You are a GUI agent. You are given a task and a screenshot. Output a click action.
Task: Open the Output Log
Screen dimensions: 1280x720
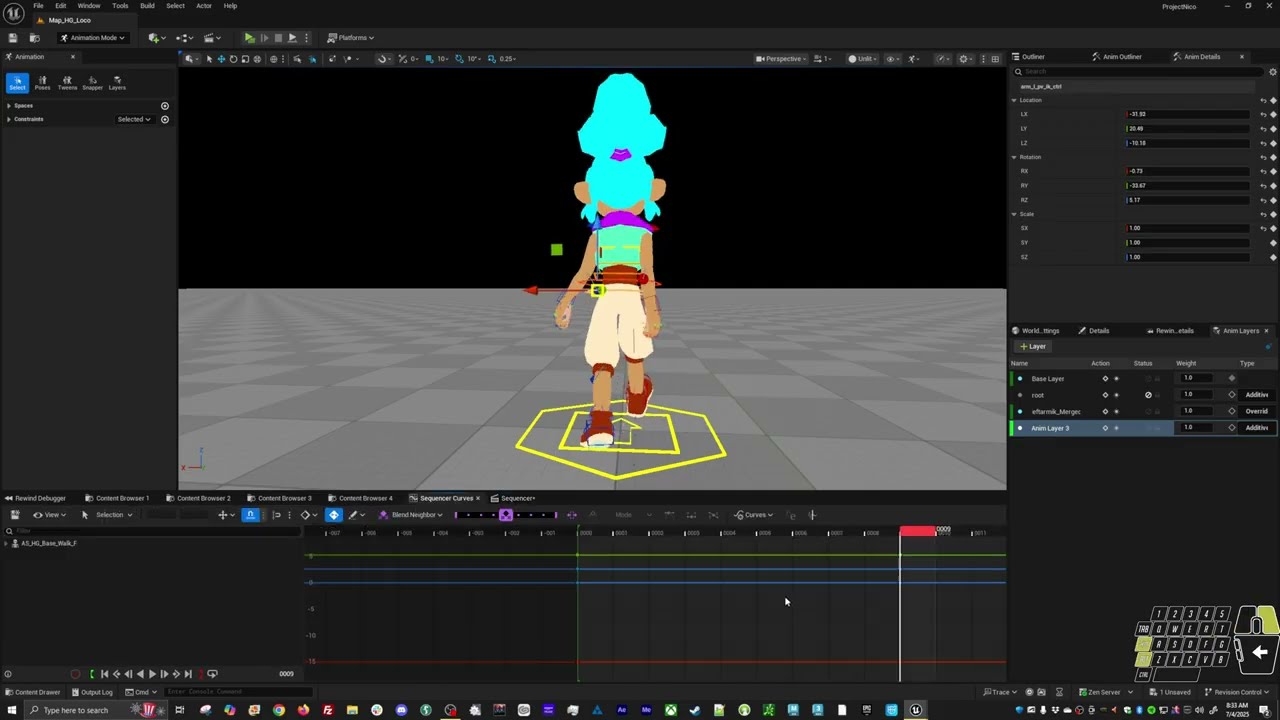click(x=92, y=692)
